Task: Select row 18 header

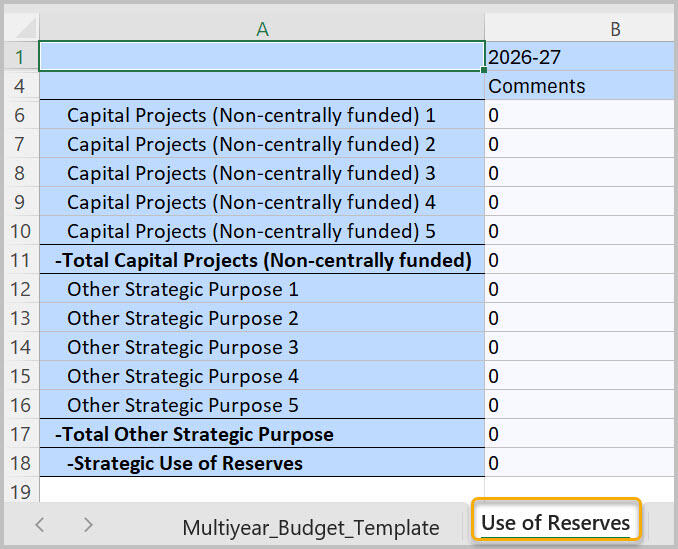Action: pos(22,463)
